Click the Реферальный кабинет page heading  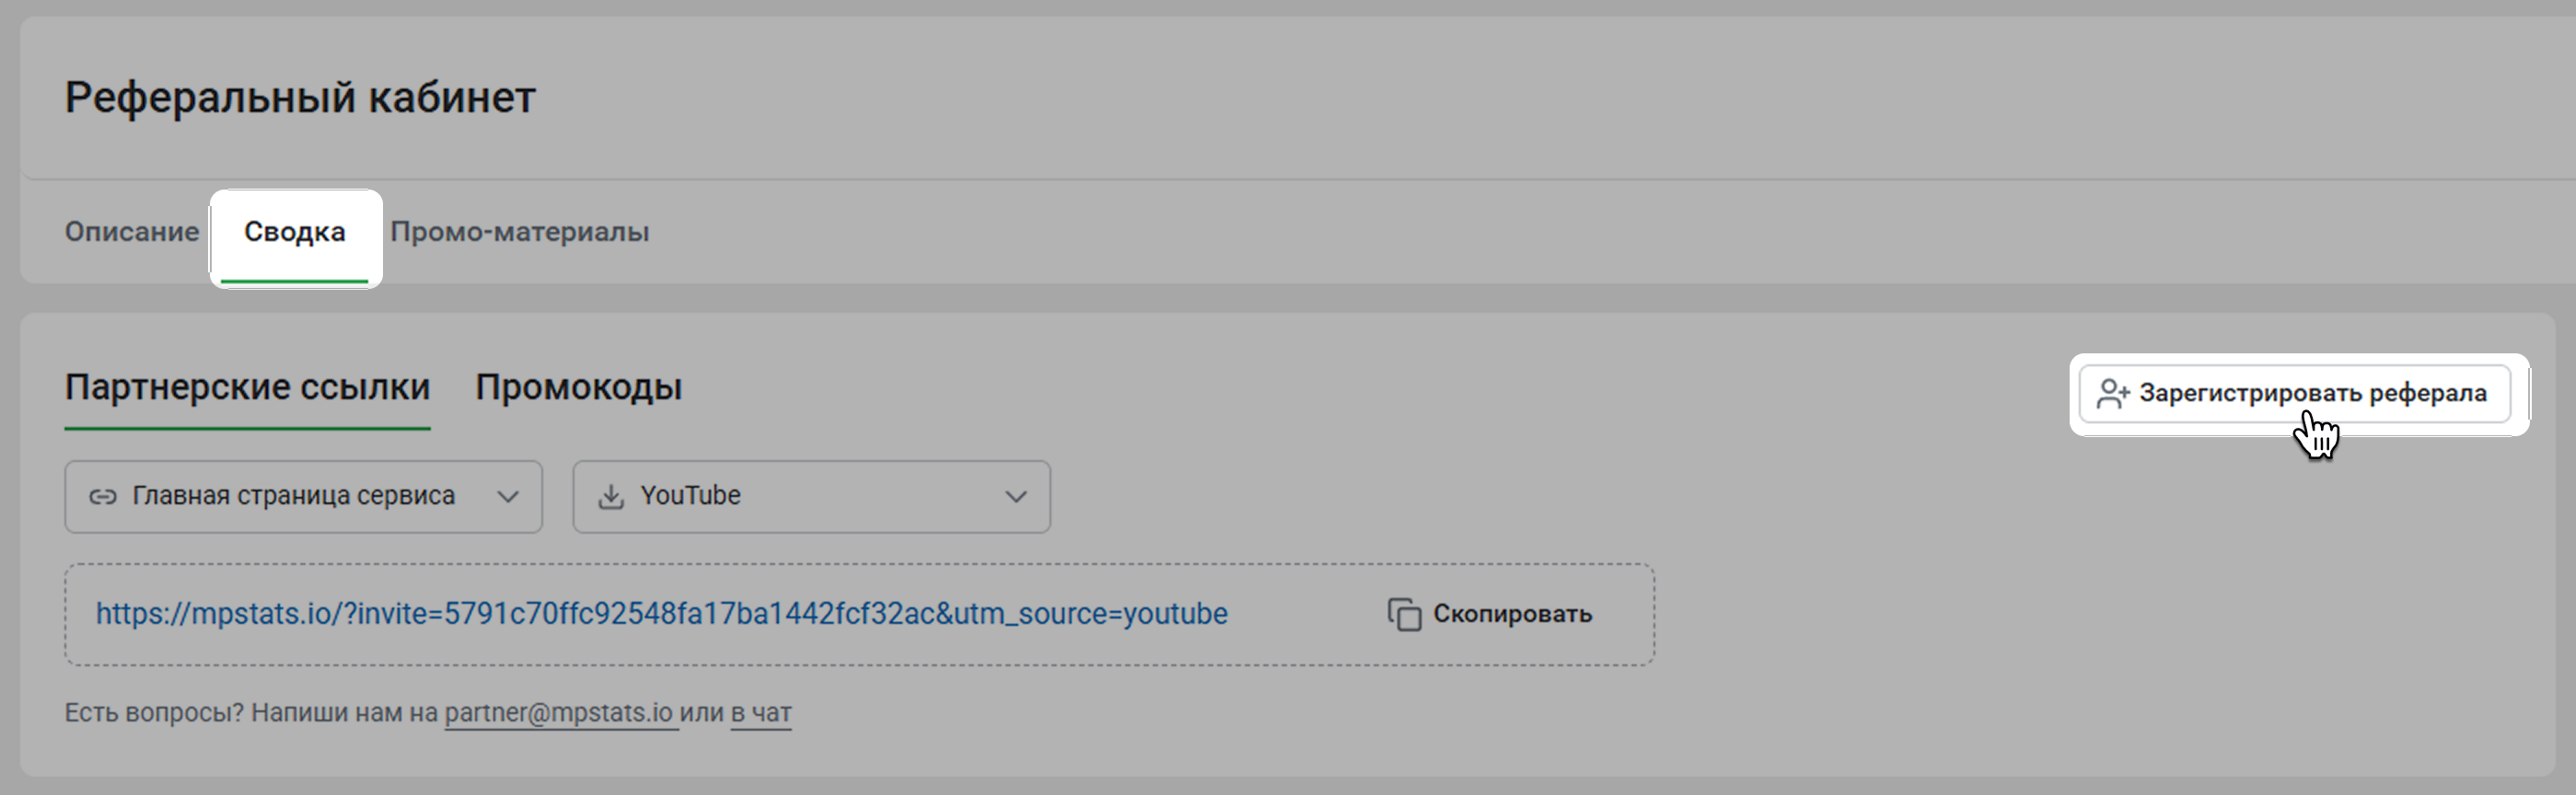pos(300,98)
